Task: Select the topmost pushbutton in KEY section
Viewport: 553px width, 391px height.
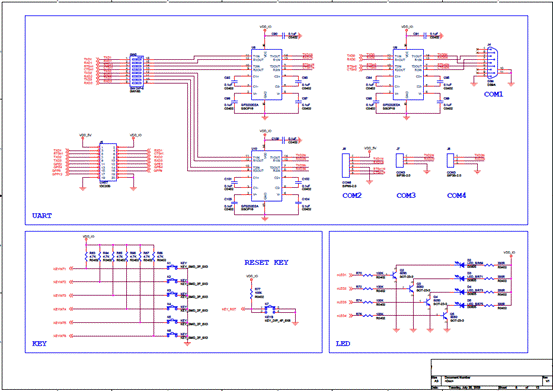Action: 172,267
